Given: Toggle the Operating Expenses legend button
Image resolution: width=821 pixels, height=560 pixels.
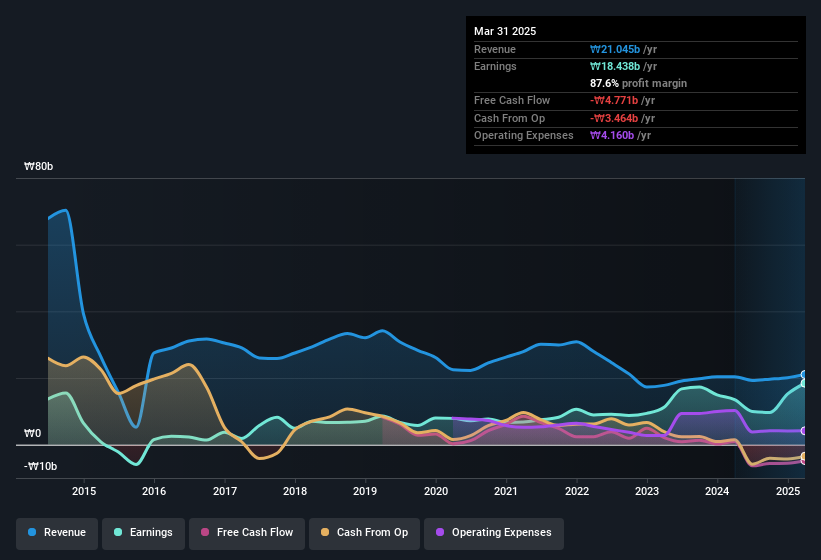Looking at the screenshot, I should pyautogui.click(x=493, y=532).
